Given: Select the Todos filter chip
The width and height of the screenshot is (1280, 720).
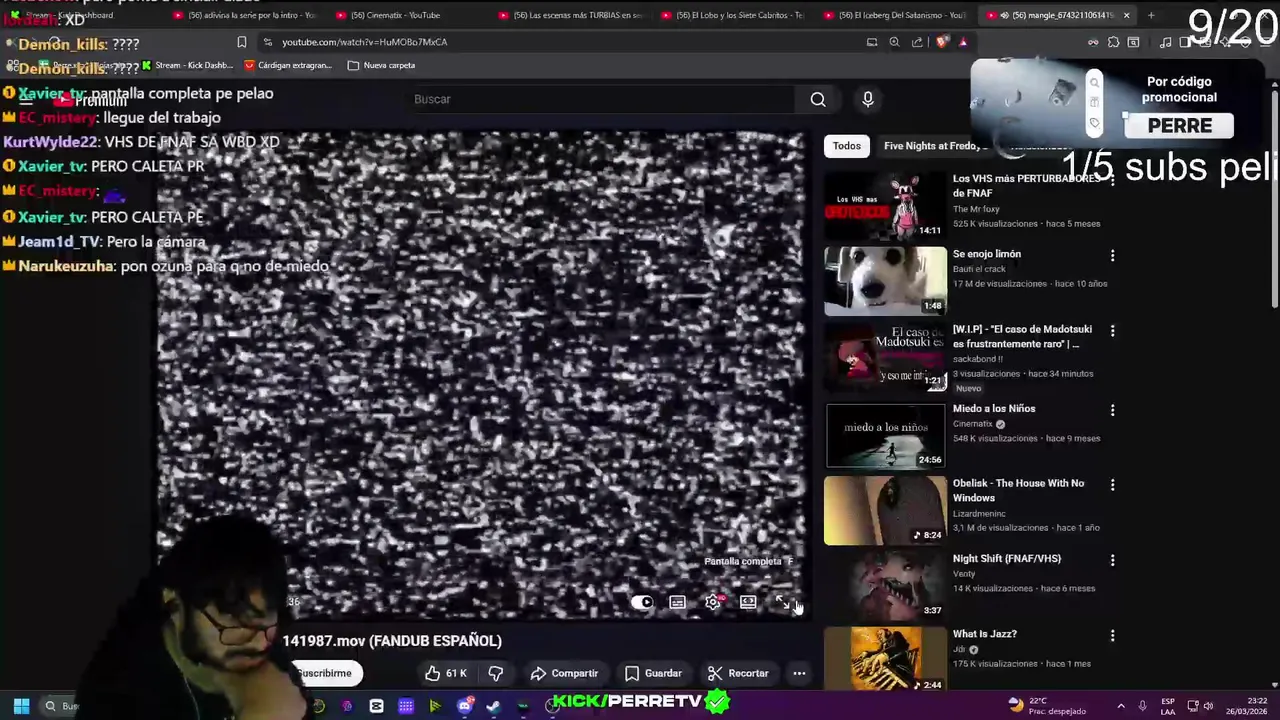Looking at the screenshot, I should pos(847,146).
